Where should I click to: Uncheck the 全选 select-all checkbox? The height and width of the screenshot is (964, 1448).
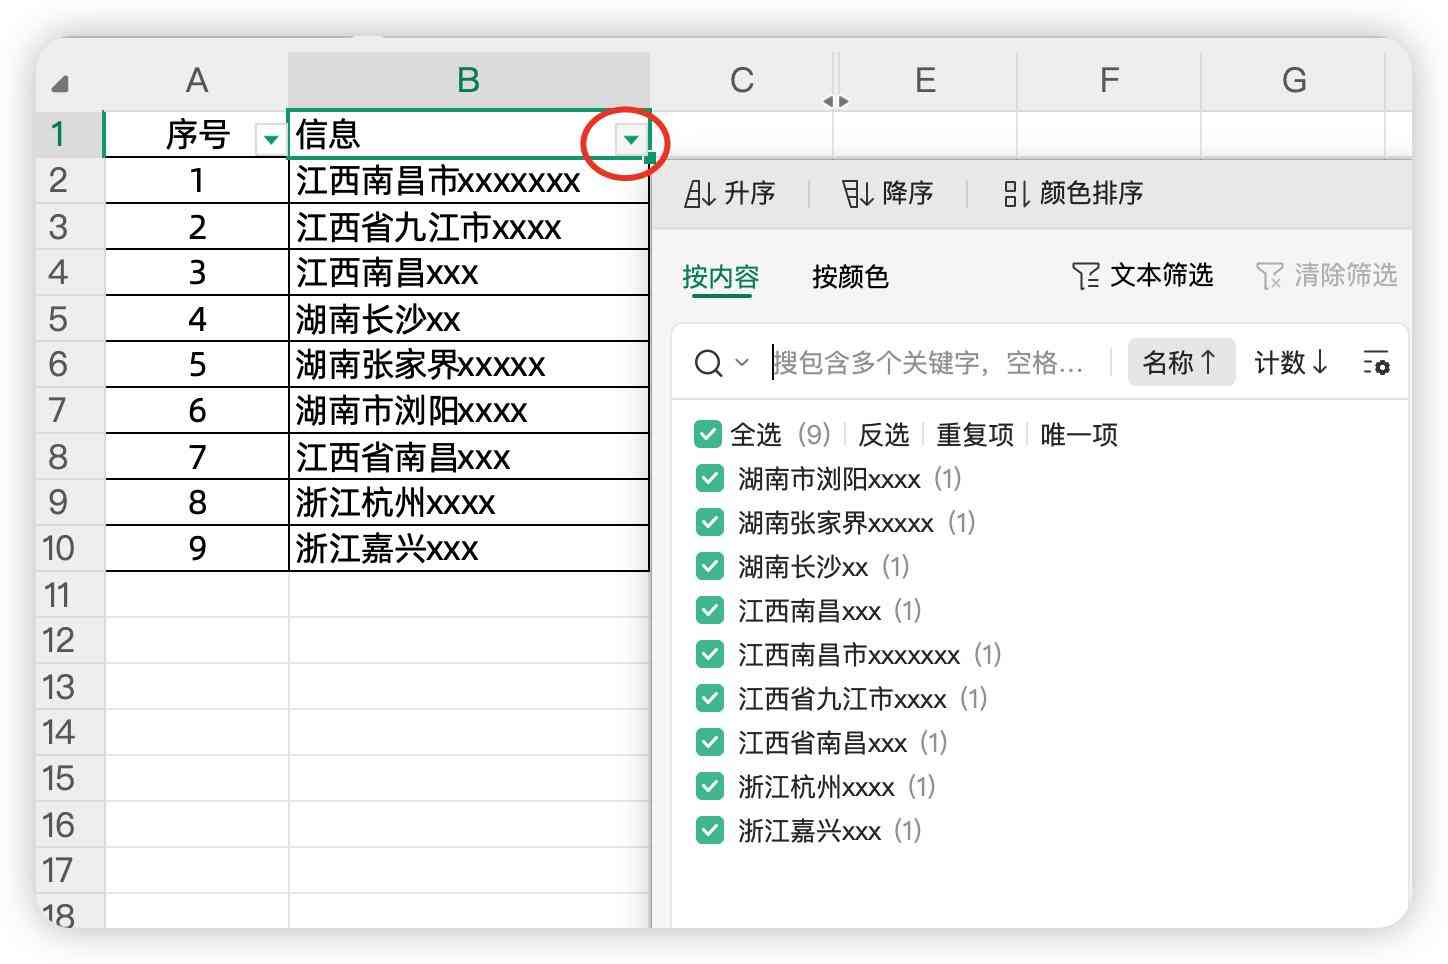point(709,434)
